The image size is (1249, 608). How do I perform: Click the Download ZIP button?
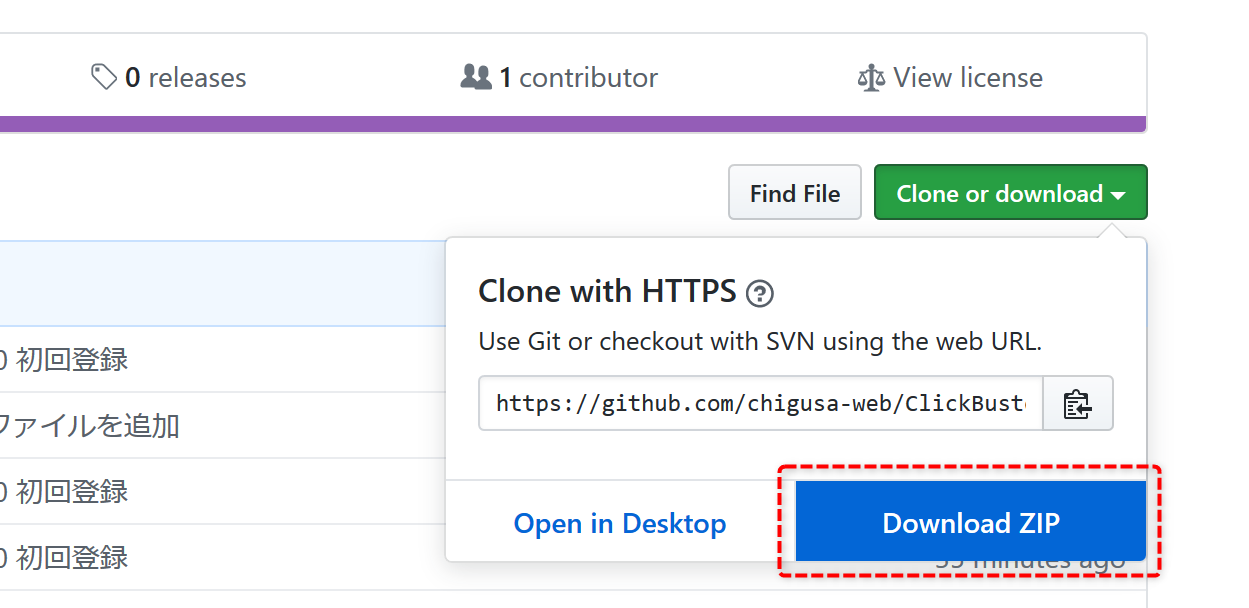pos(970,522)
